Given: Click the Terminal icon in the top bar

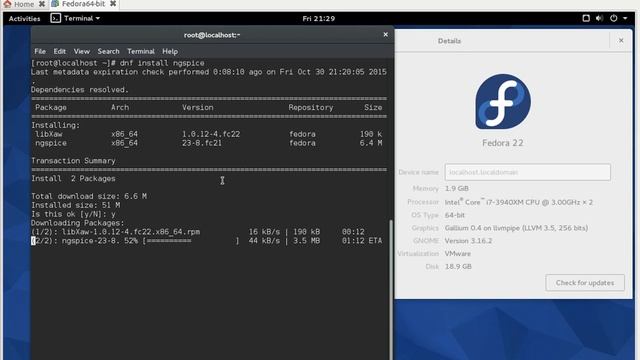Looking at the screenshot, I should click(56, 18).
